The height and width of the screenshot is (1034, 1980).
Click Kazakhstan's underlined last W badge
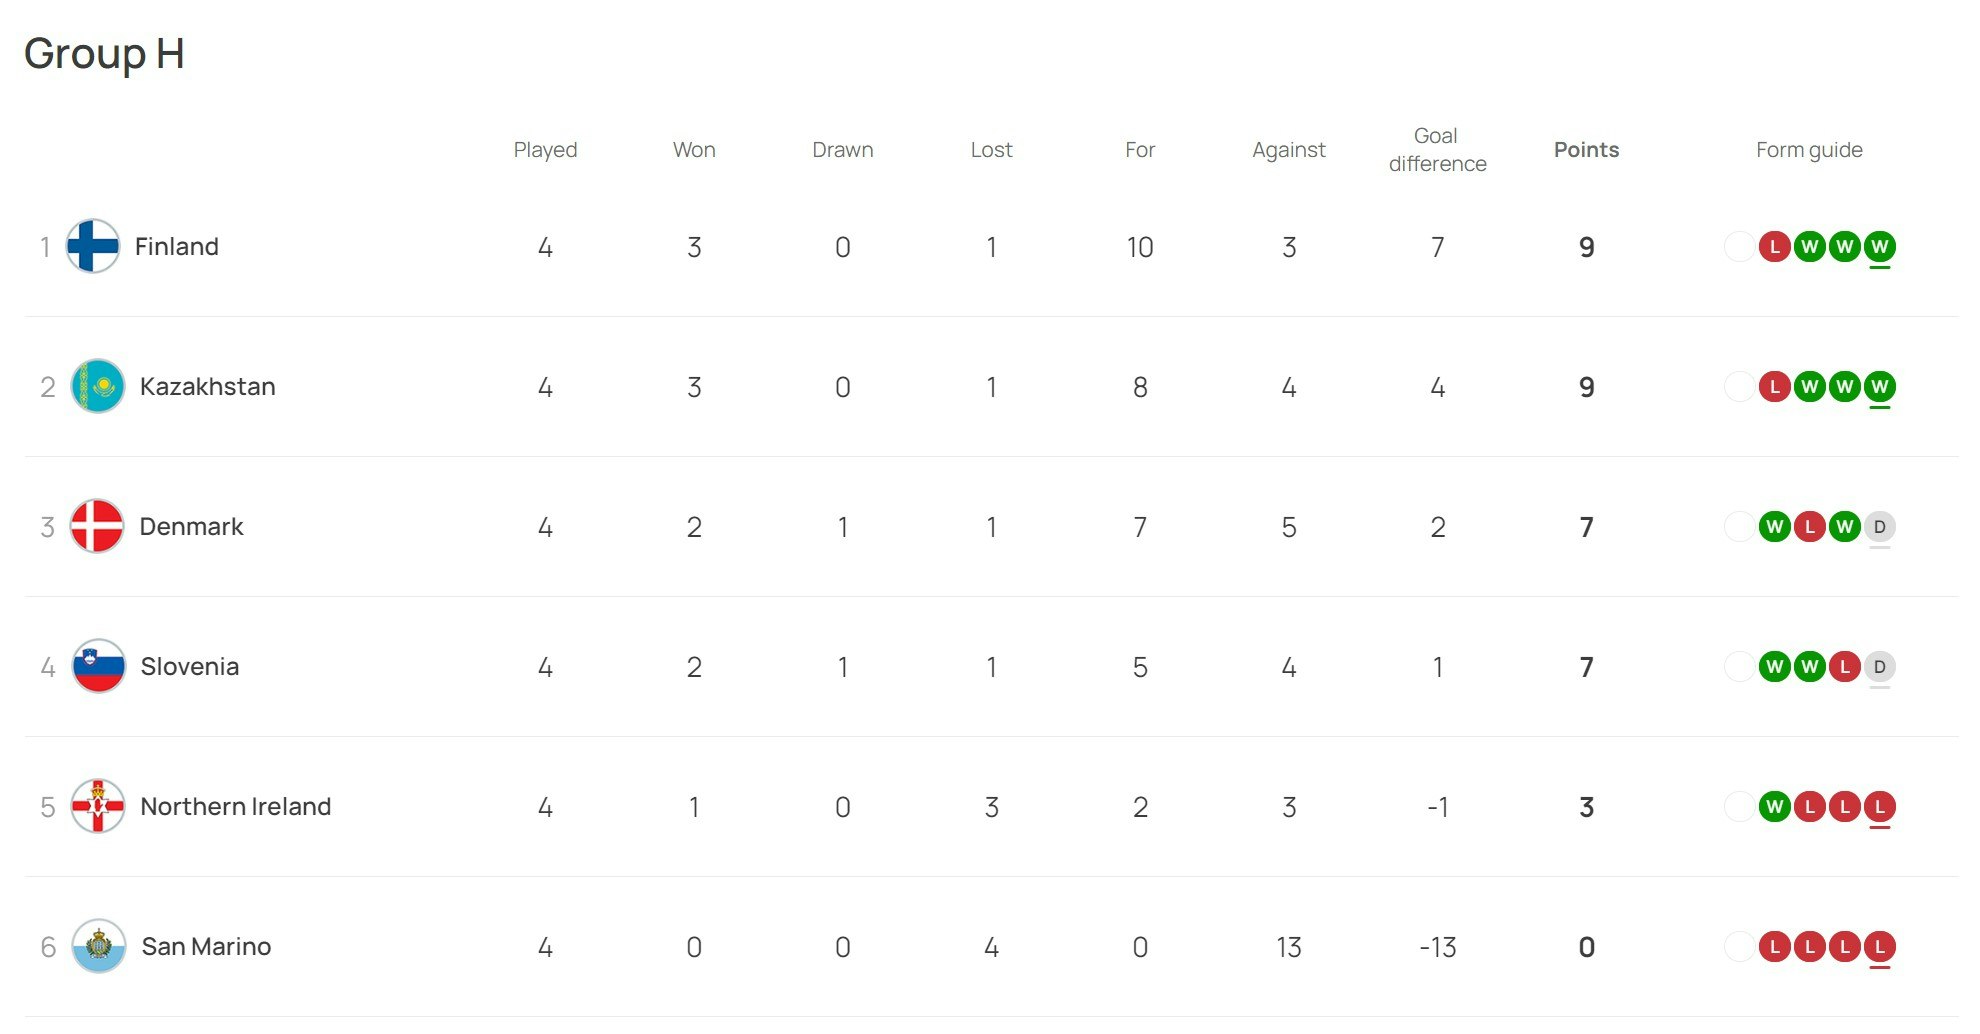pyautogui.click(x=1879, y=386)
